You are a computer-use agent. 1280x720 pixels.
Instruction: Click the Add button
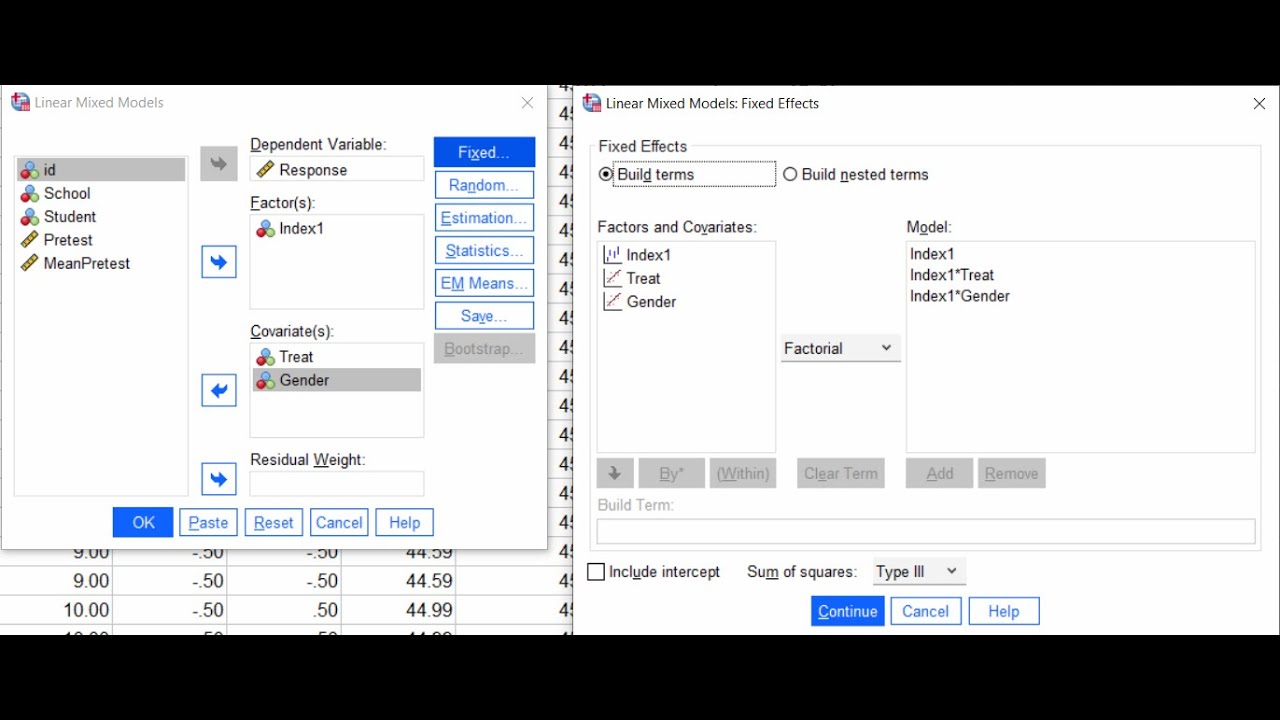point(940,473)
